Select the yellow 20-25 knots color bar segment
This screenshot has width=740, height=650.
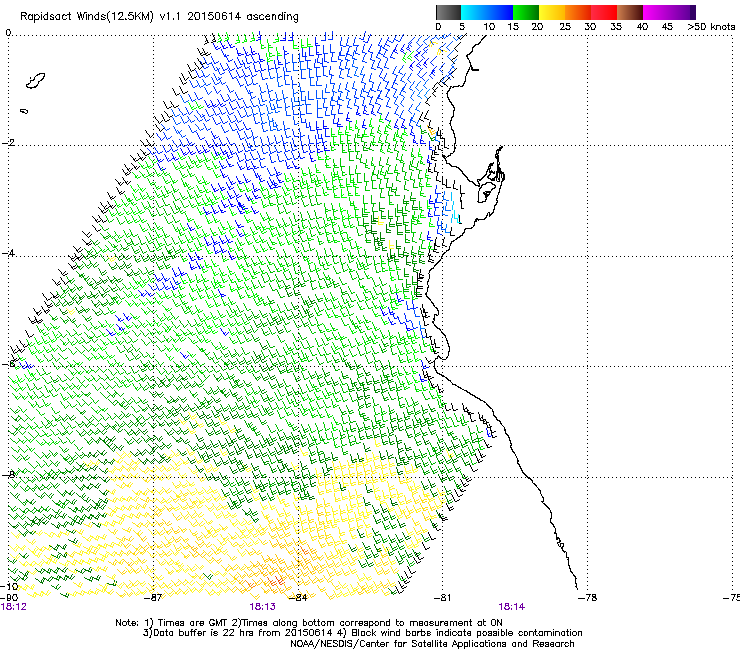[x=552, y=12]
